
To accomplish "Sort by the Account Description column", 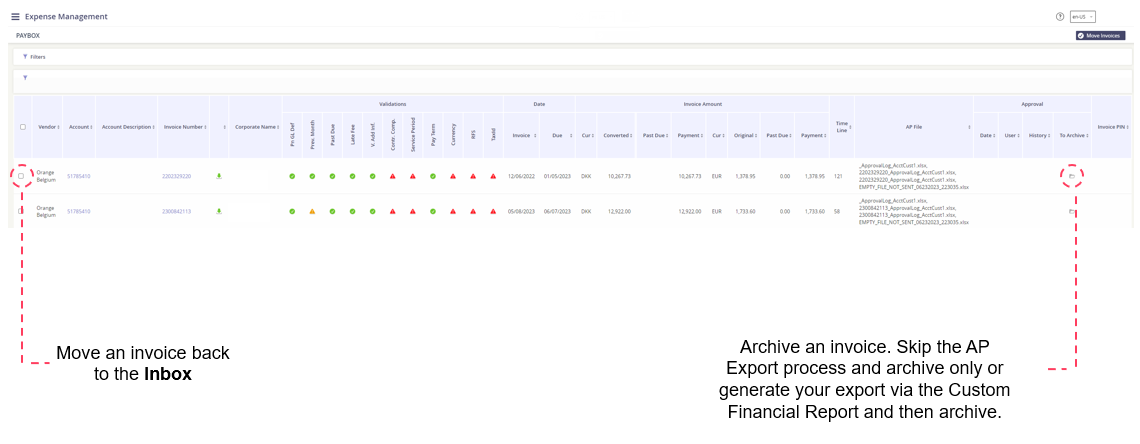I will (x=127, y=126).
